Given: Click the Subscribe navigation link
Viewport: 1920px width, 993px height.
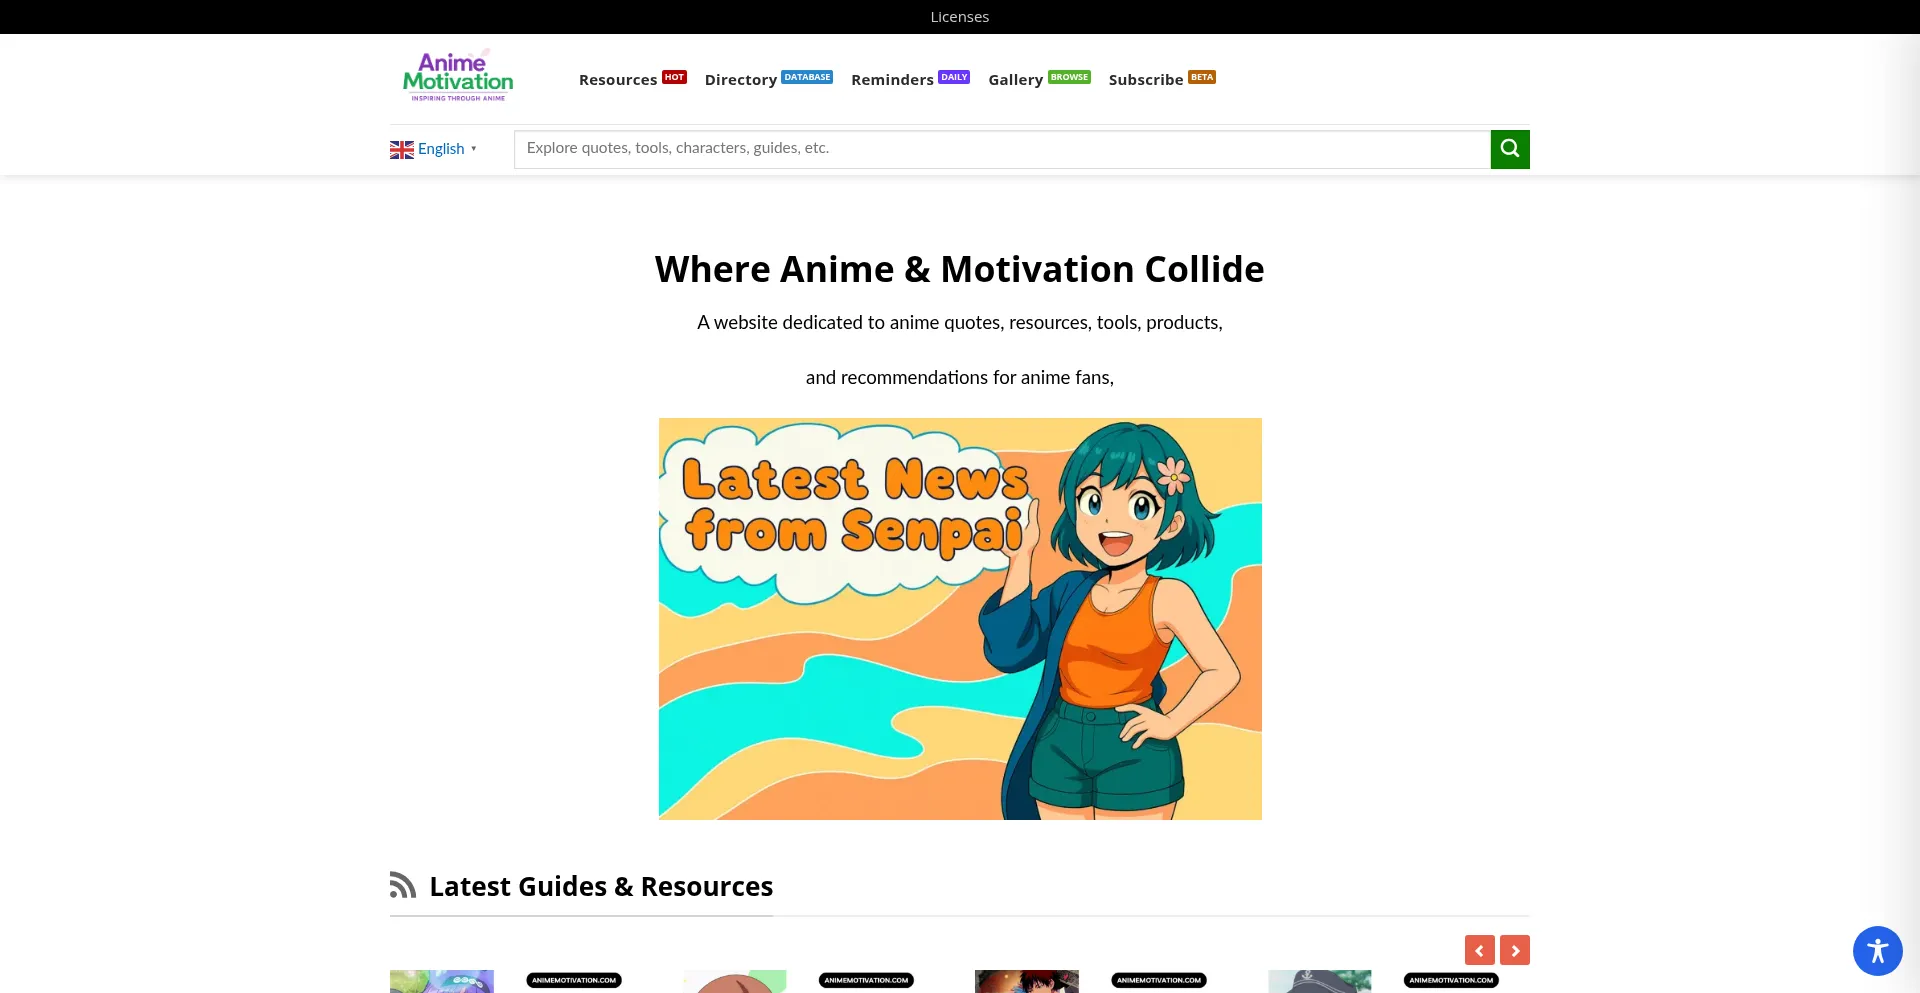Looking at the screenshot, I should (x=1145, y=80).
